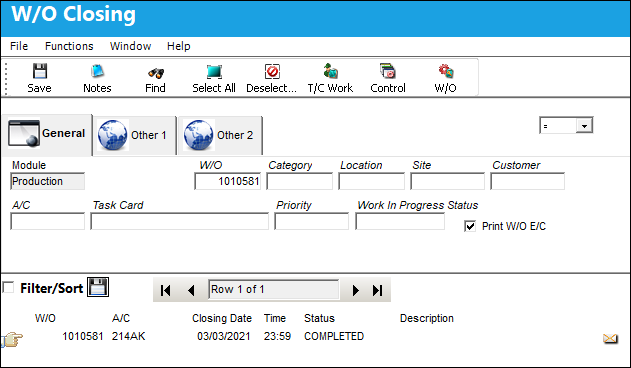Click the pointing hand row selector icon
This screenshot has width=631, height=368.
[x=12, y=339]
